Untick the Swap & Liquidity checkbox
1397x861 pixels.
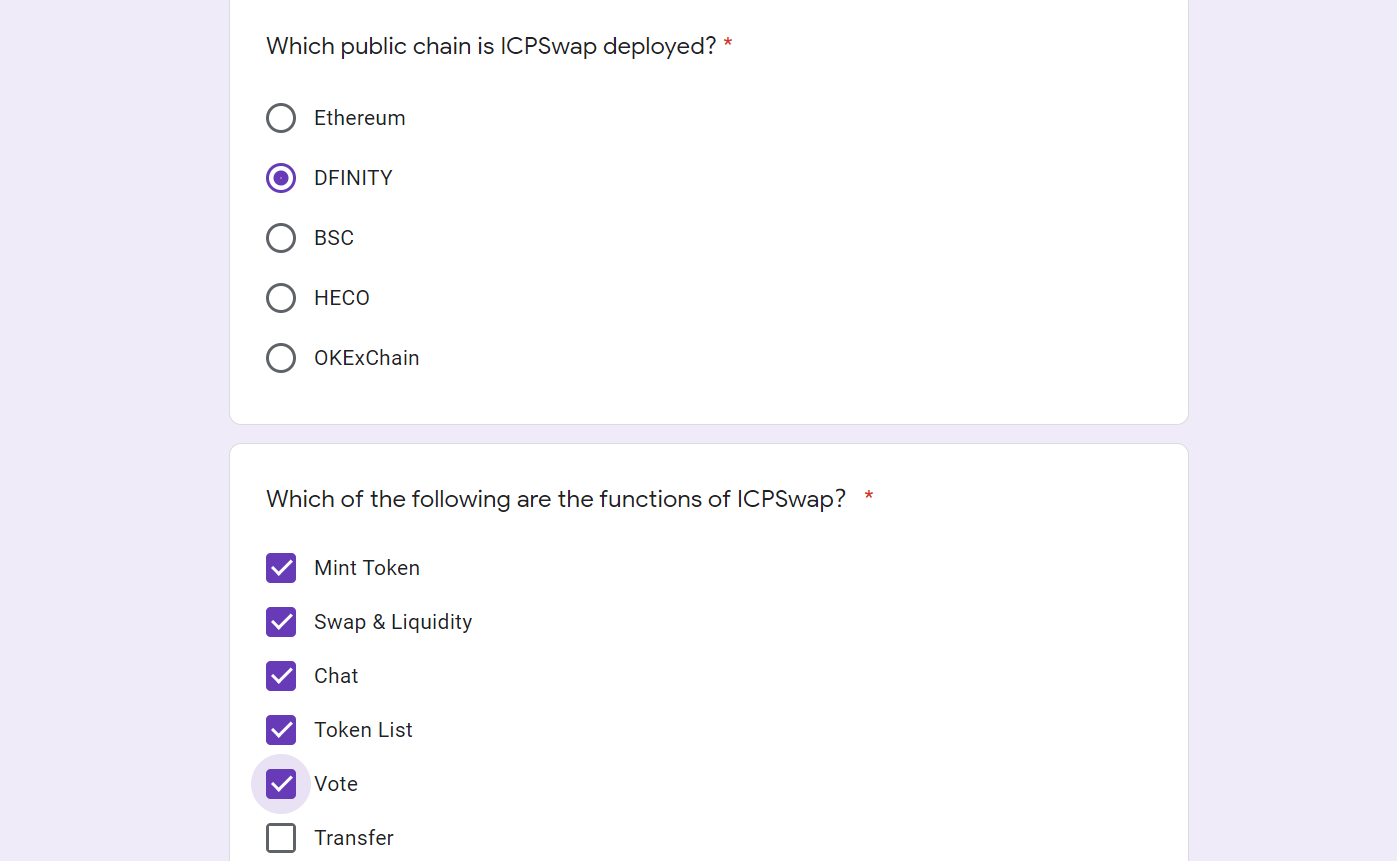(x=281, y=622)
